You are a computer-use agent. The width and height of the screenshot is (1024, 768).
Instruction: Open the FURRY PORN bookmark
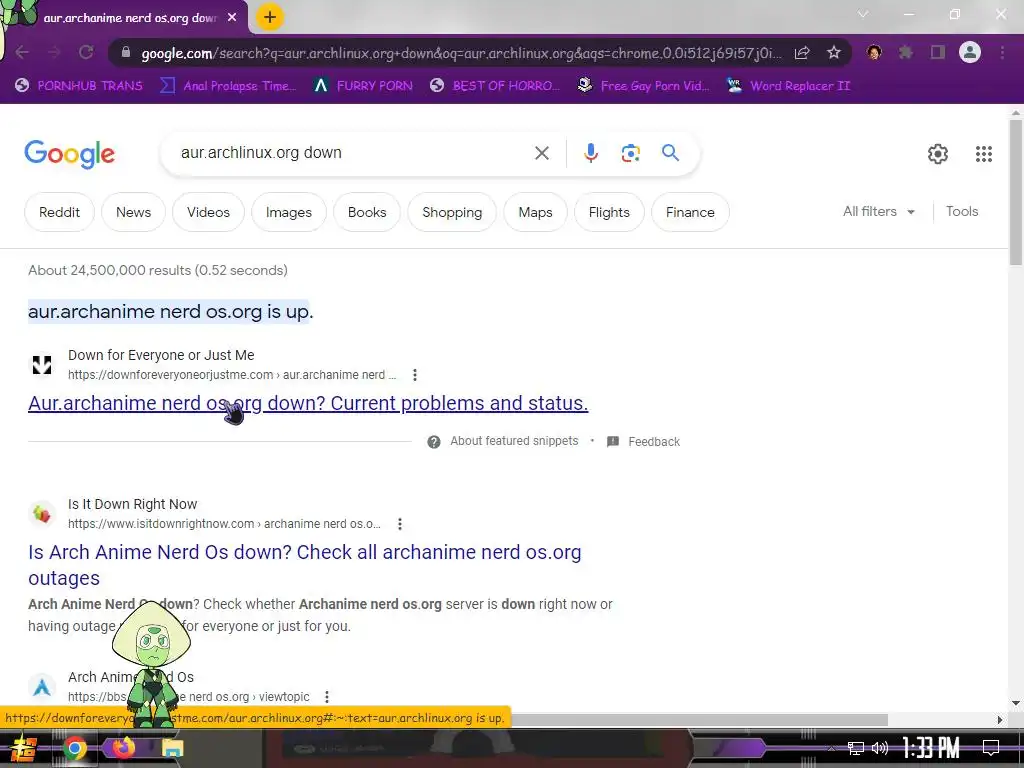point(363,86)
